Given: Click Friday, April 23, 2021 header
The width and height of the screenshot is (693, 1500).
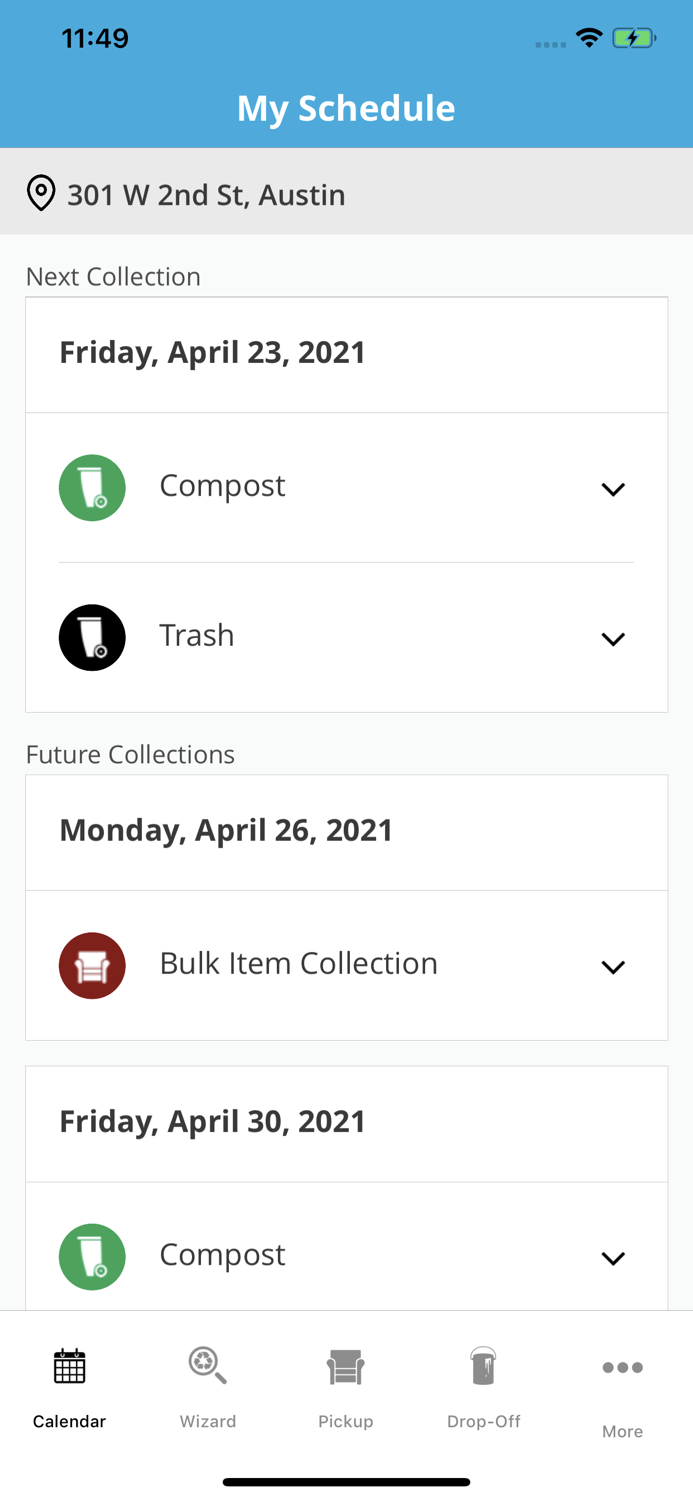Looking at the screenshot, I should [212, 352].
